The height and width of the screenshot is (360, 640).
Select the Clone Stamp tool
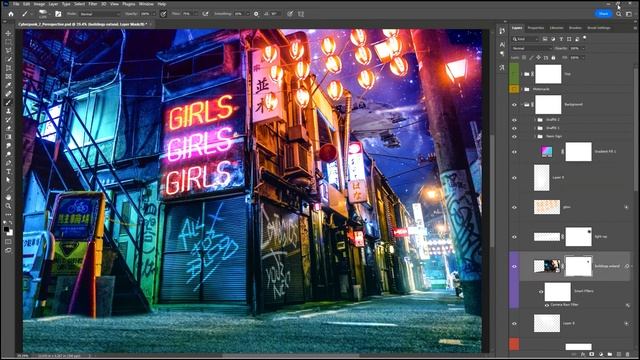8,111
